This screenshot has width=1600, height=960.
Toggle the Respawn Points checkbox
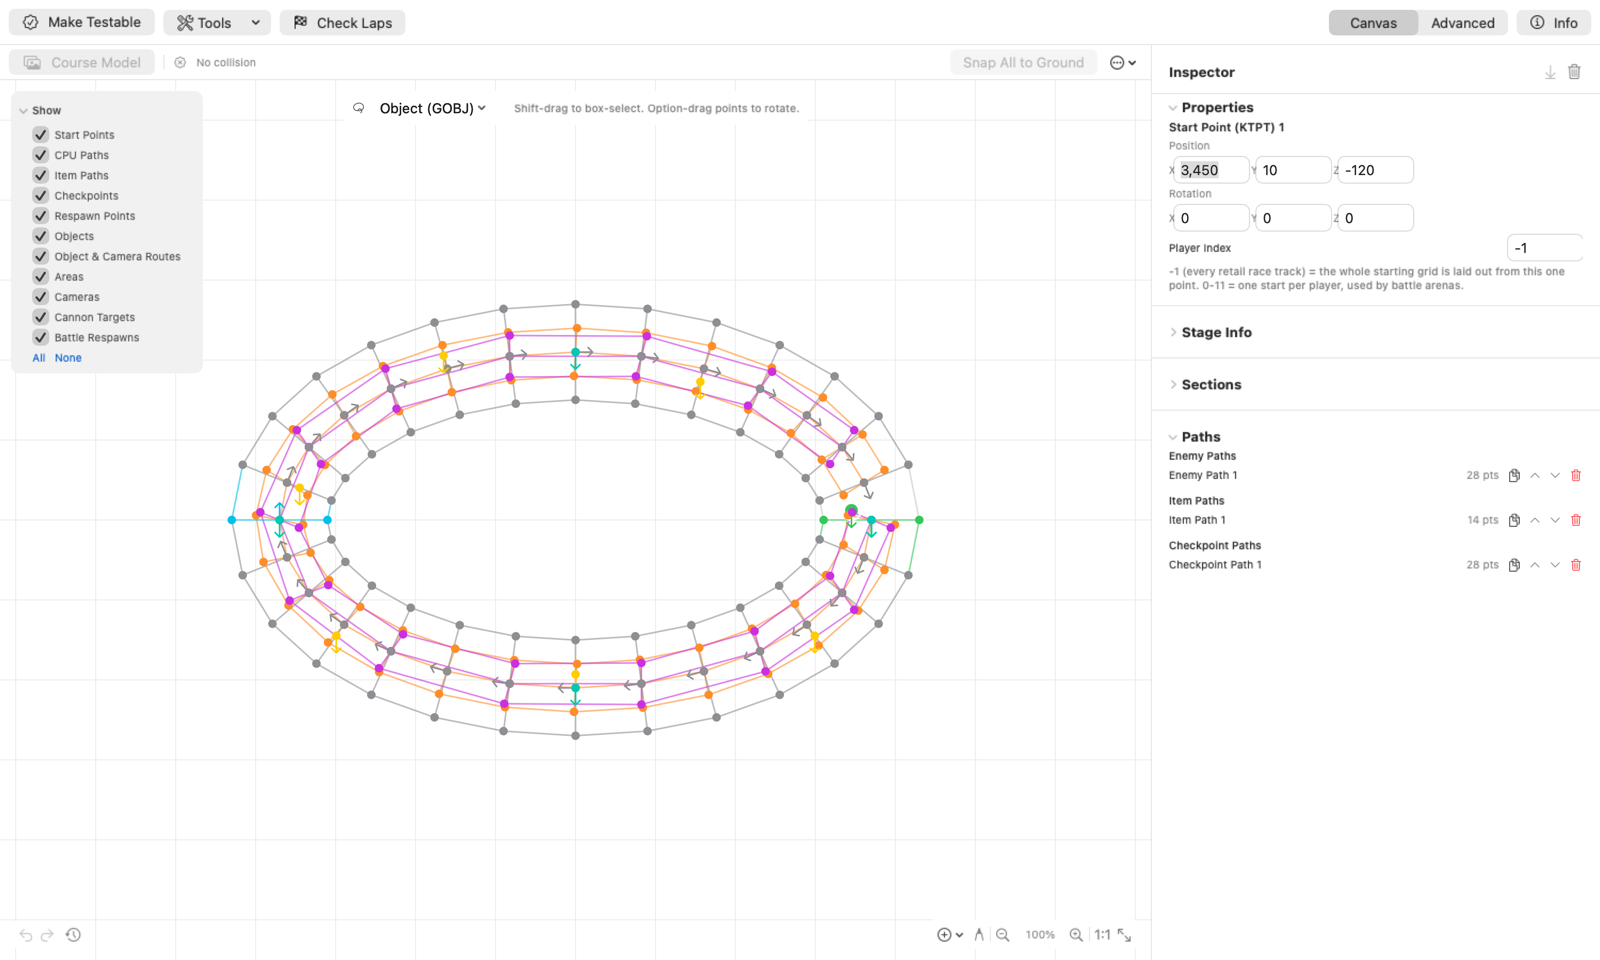pyautogui.click(x=41, y=215)
